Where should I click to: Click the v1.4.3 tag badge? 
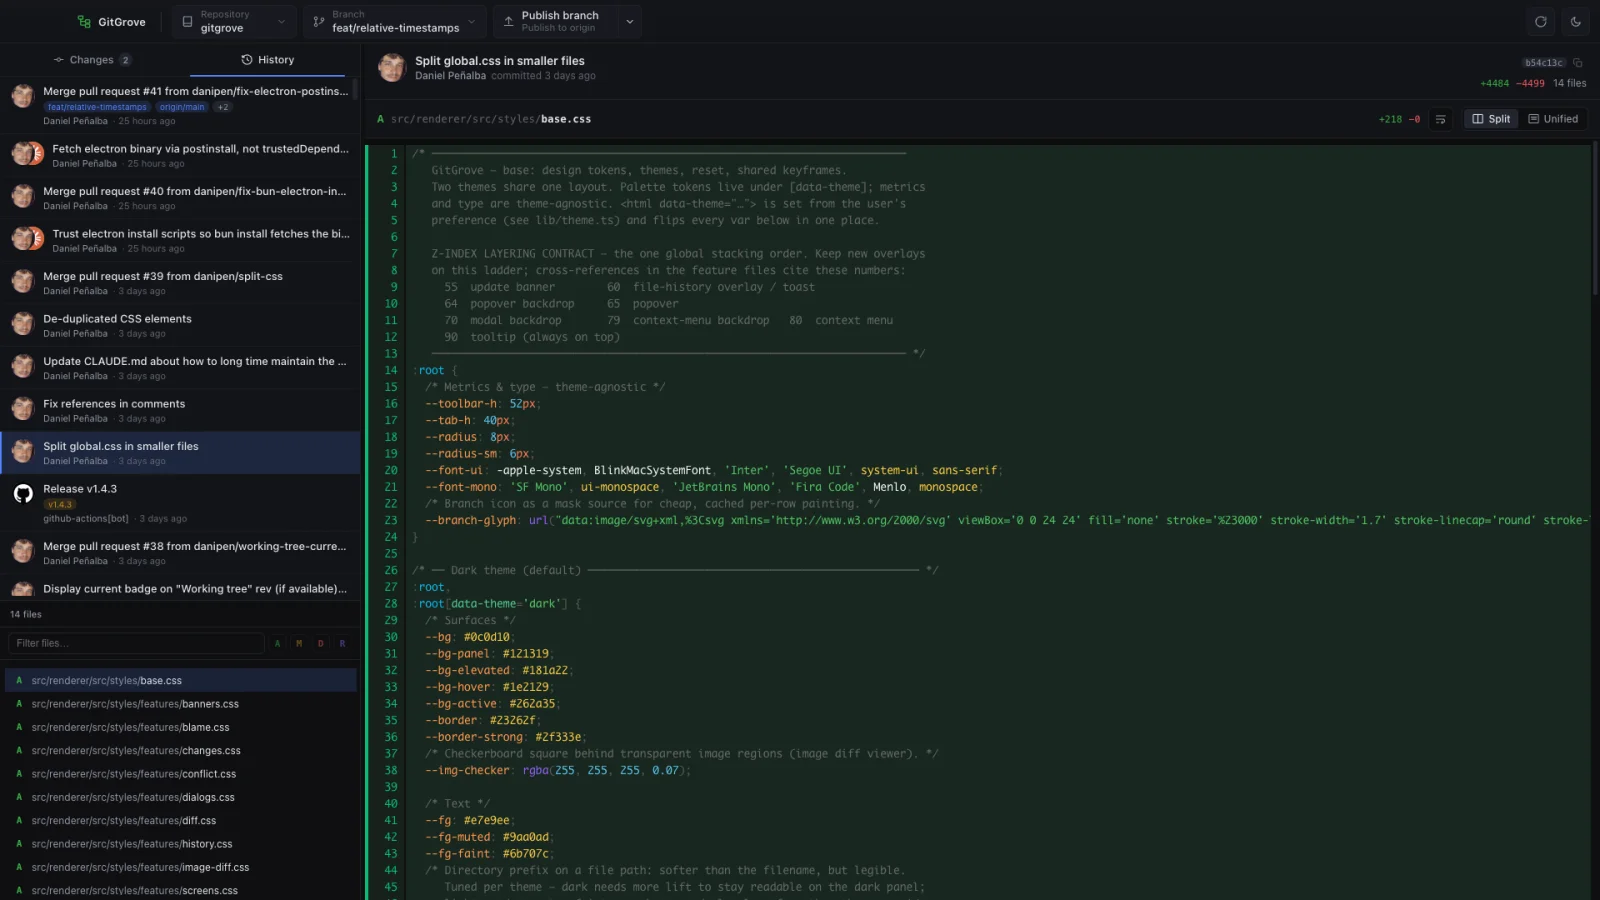[x=60, y=505]
